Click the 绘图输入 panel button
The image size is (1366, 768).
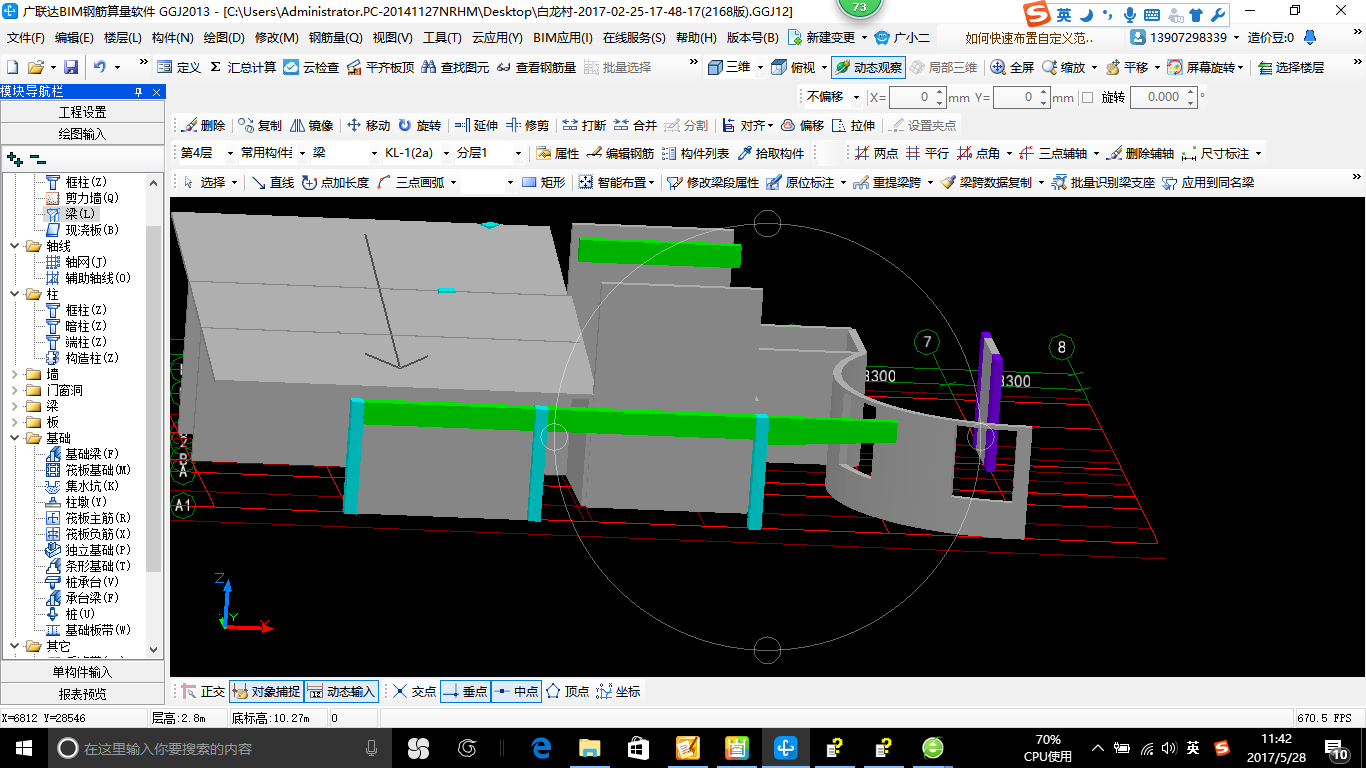point(82,133)
